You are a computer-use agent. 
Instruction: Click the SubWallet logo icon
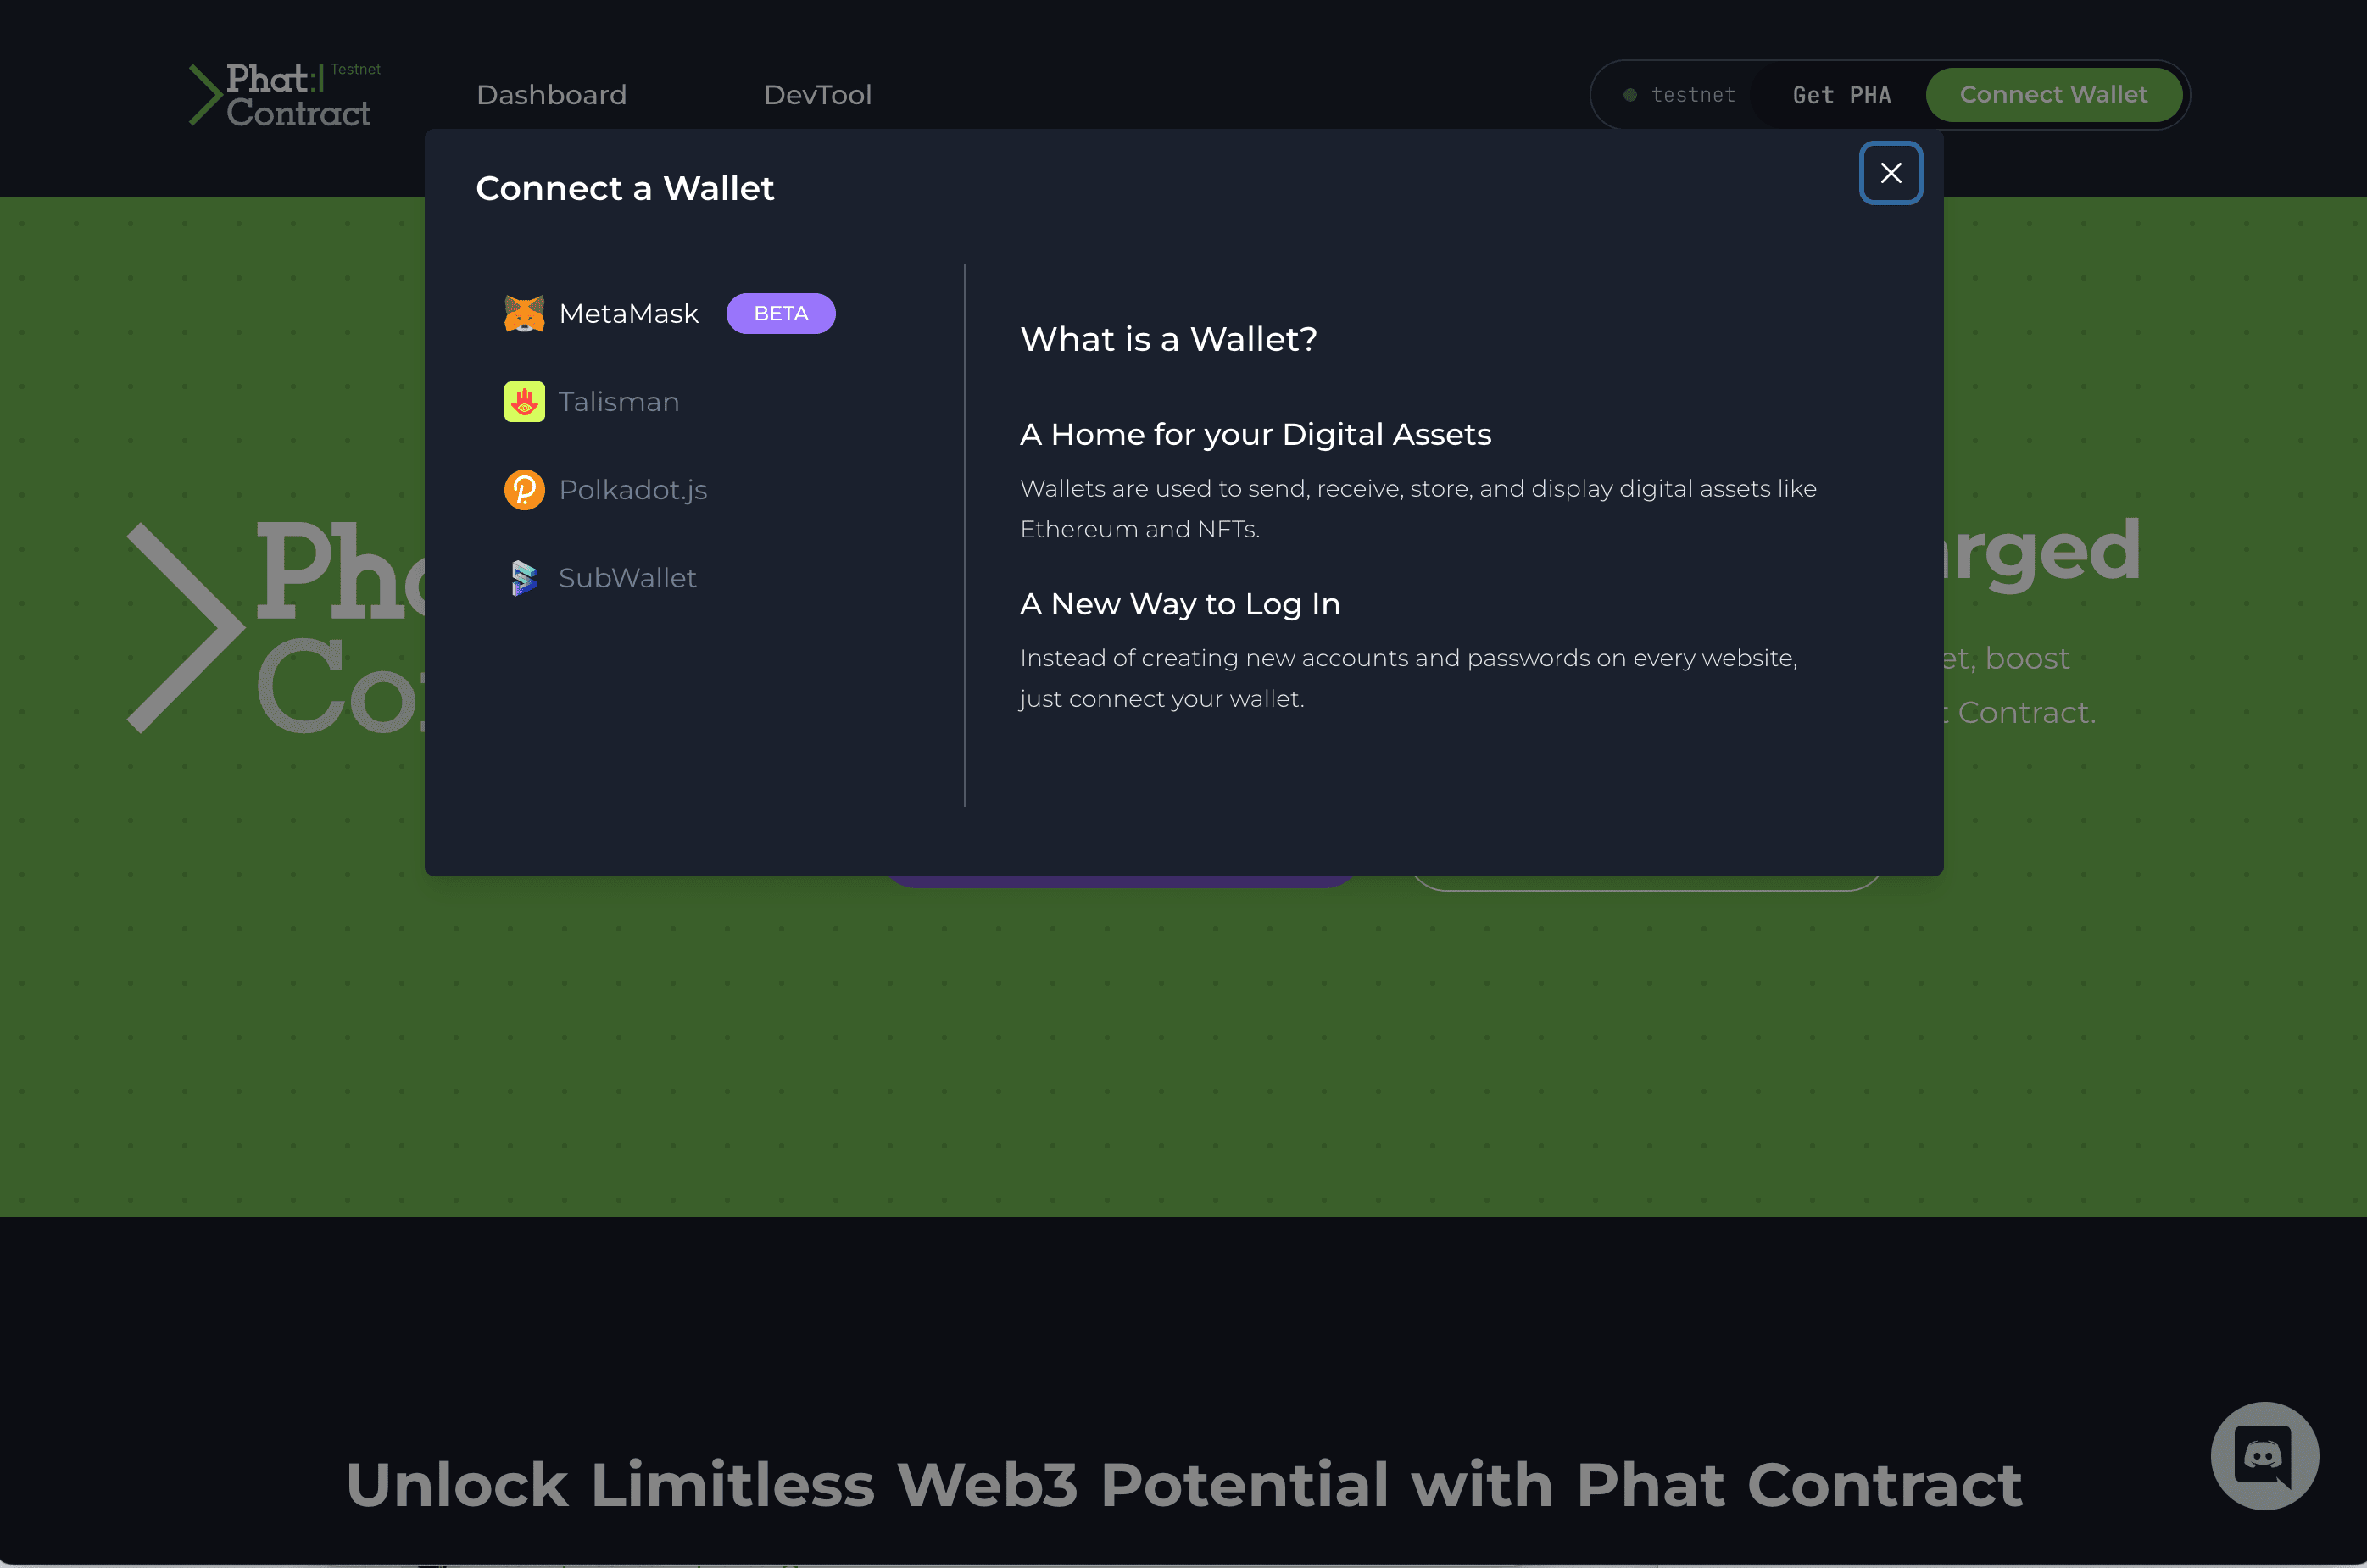coord(524,578)
